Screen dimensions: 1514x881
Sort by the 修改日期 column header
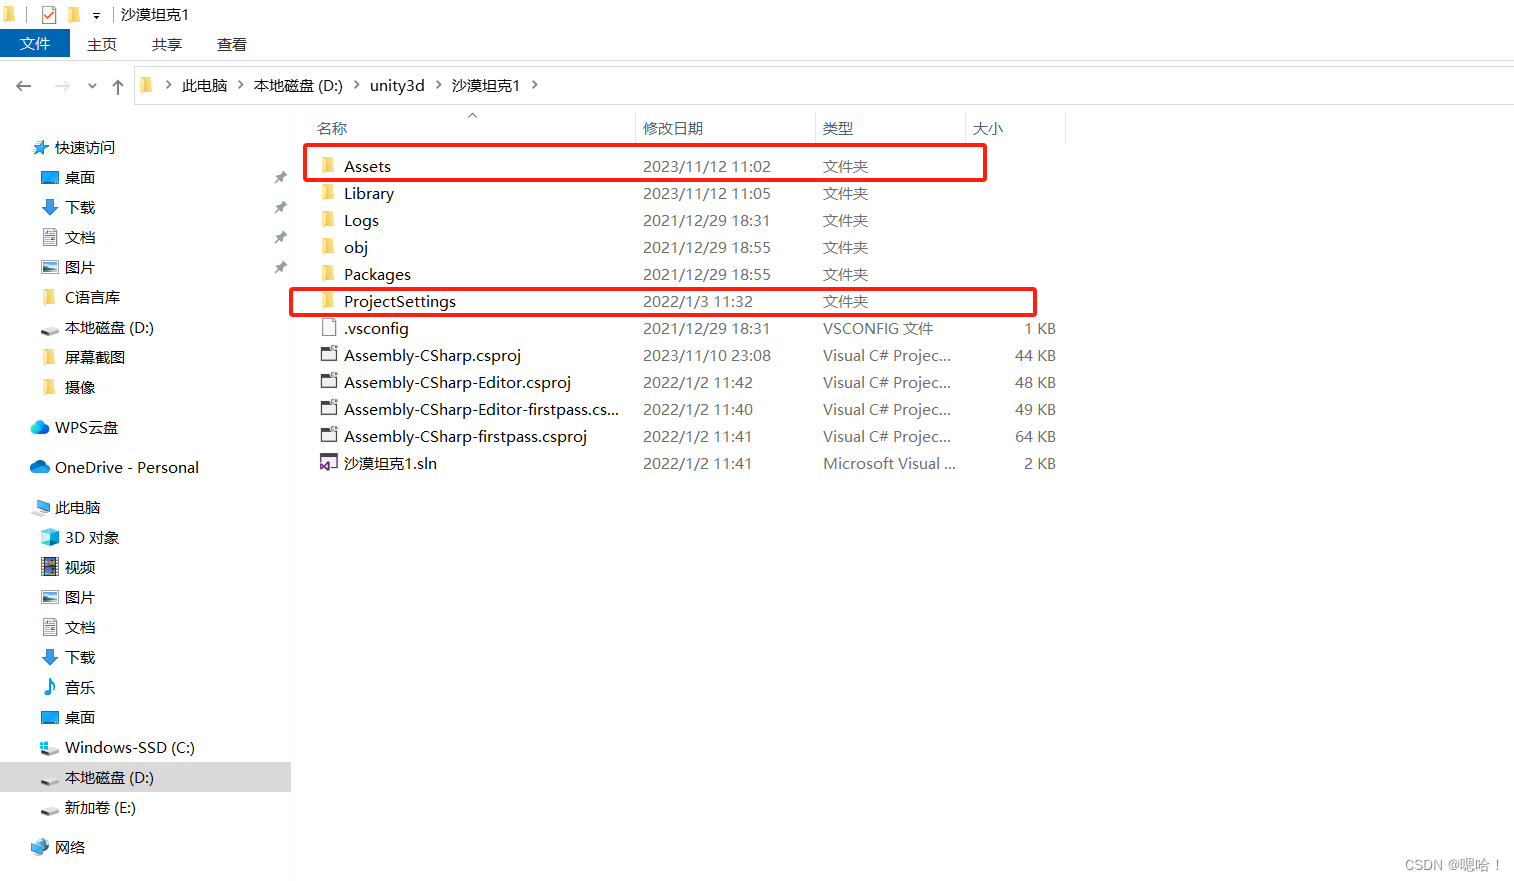click(673, 128)
